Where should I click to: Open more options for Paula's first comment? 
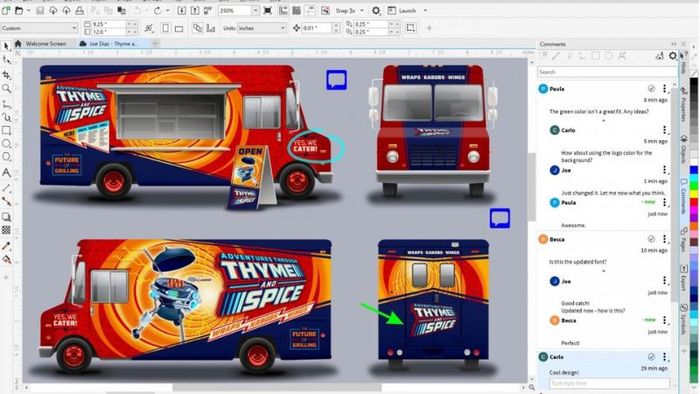[664, 88]
